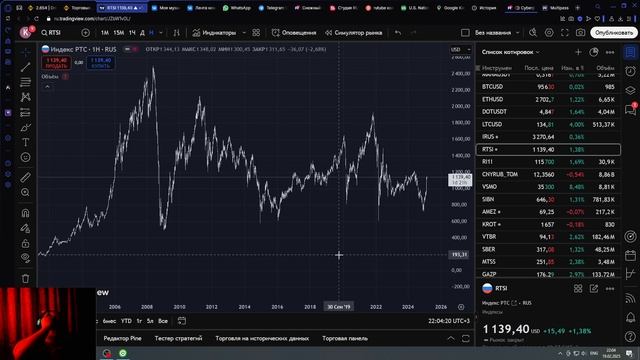The height and width of the screenshot is (360, 640).
Task: Sort watchlist by Объём column header
Action: [605, 68]
